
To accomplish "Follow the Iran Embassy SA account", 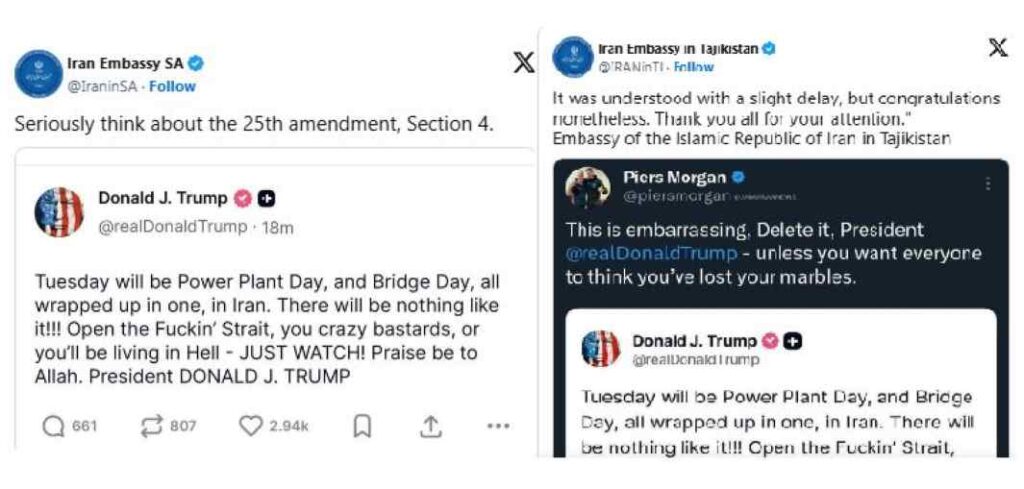I will point(172,86).
